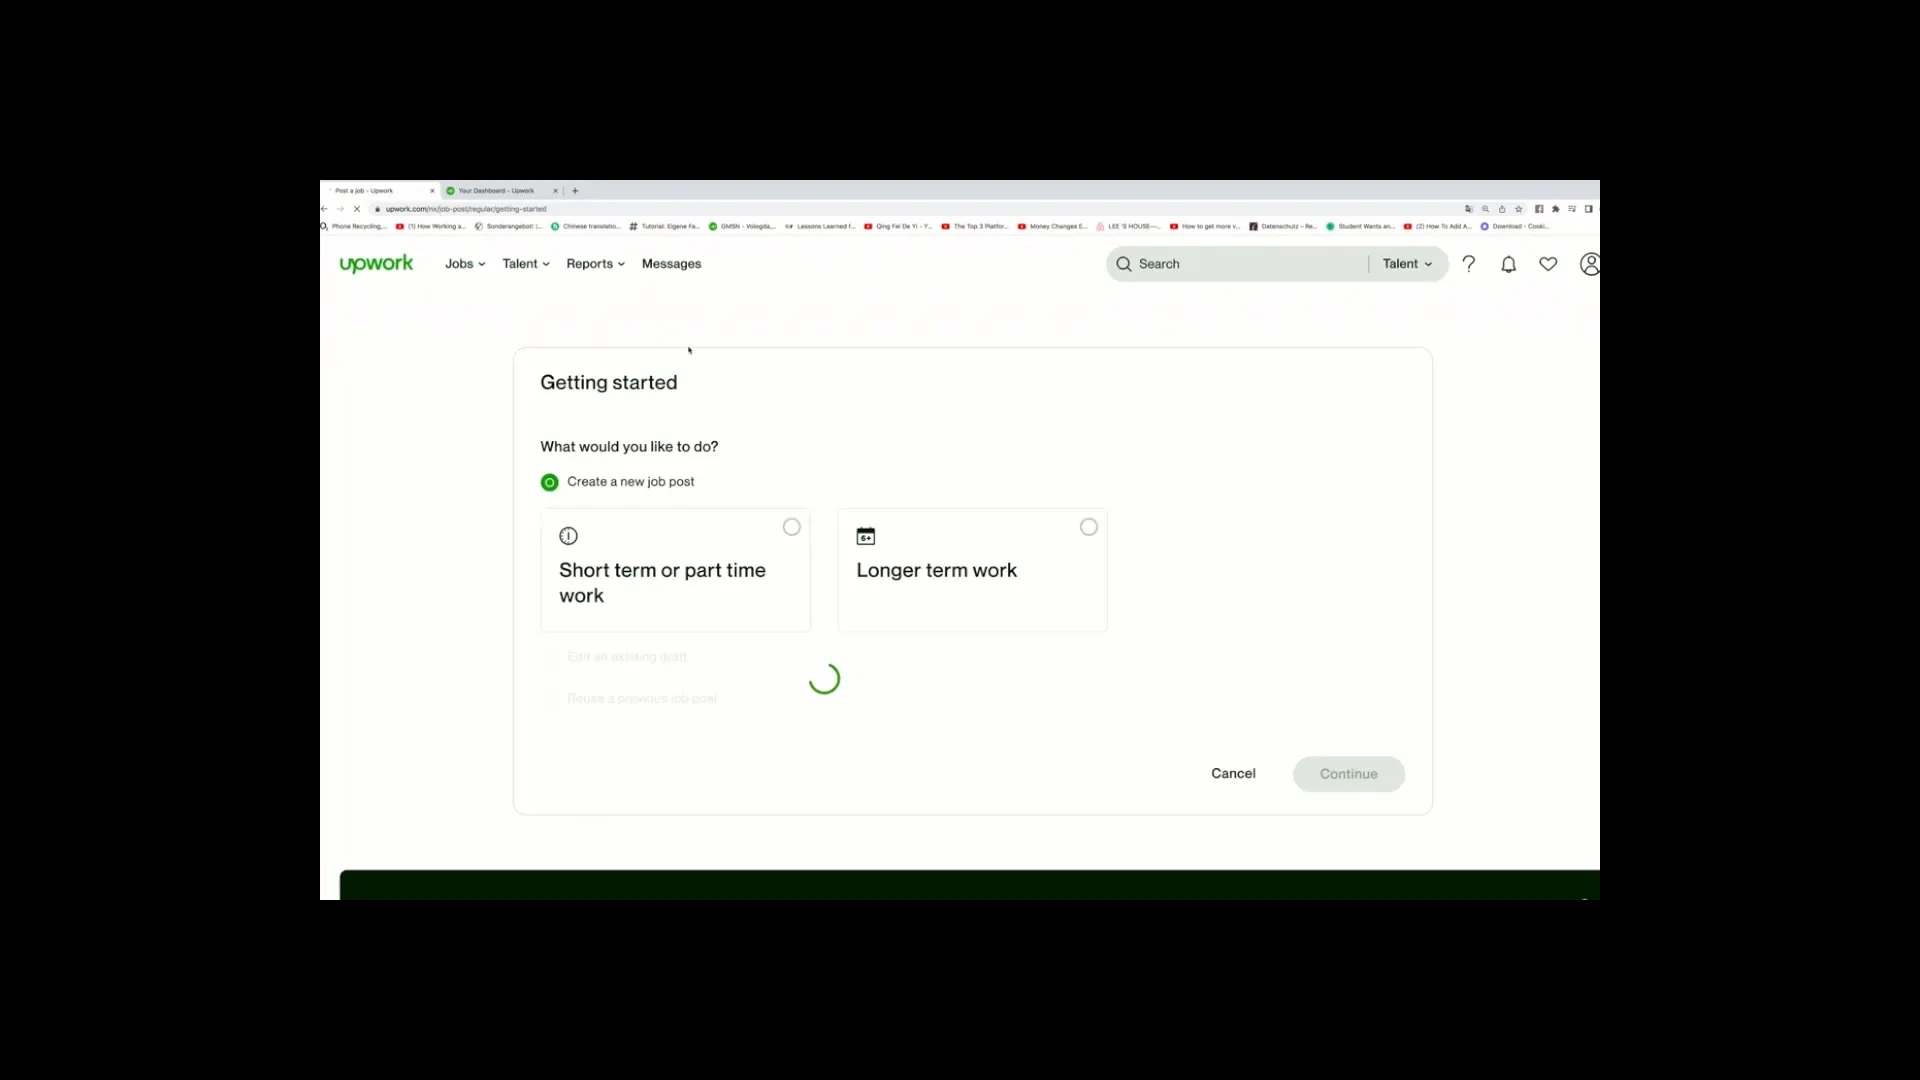Screen dimensions: 1920x1080
Task: Click the Cancel button
Action: [x=1233, y=773]
